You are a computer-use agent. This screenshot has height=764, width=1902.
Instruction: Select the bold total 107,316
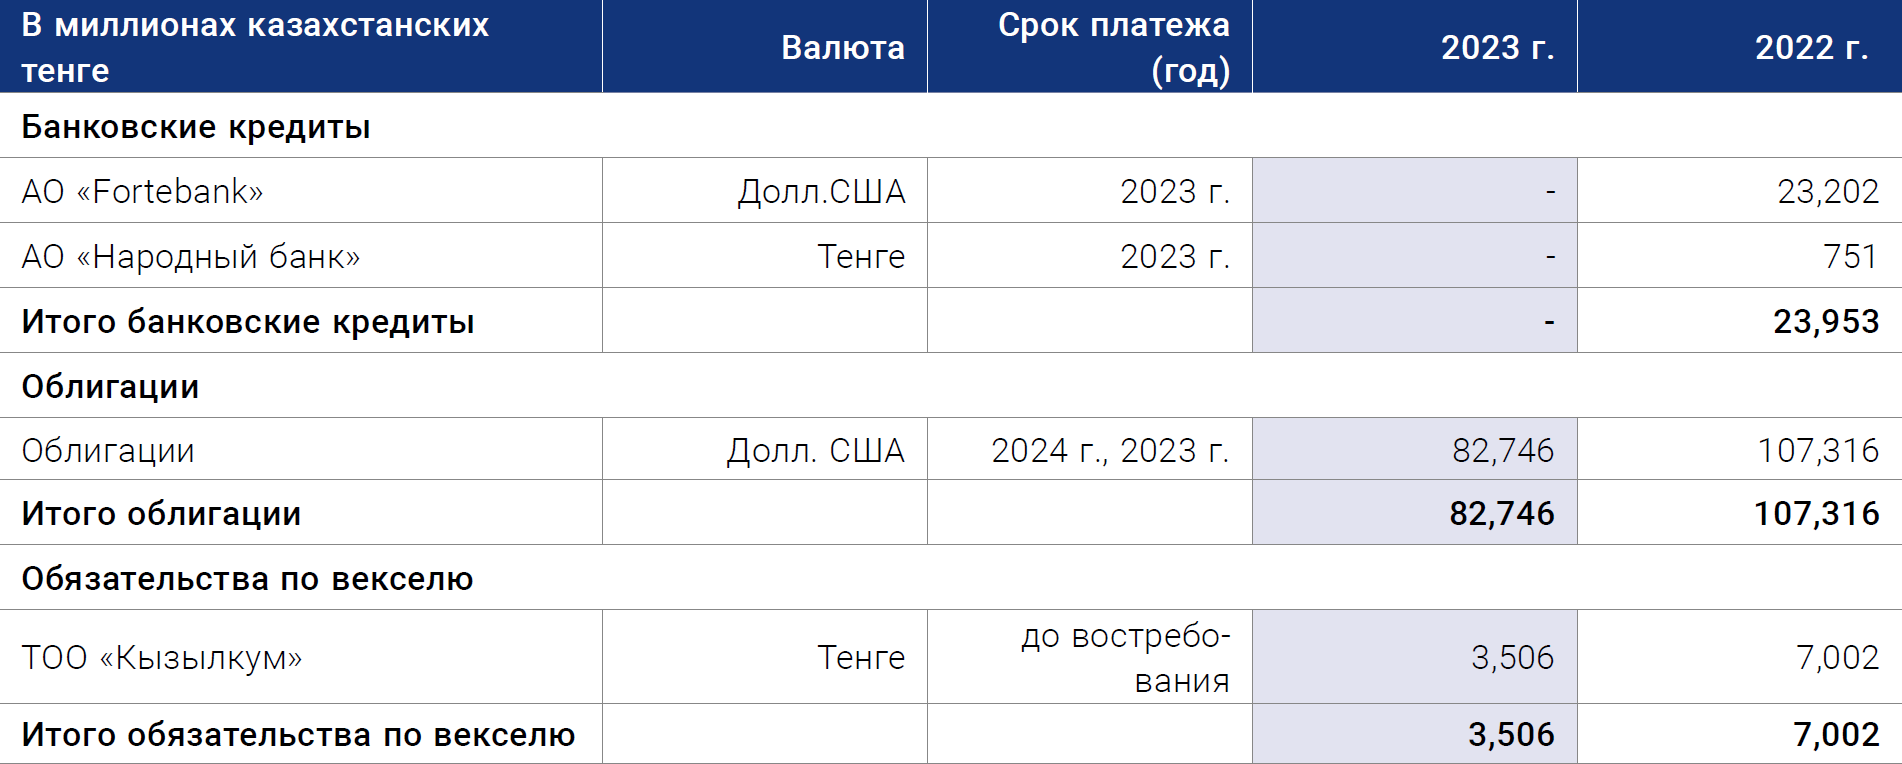(1816, 513)
